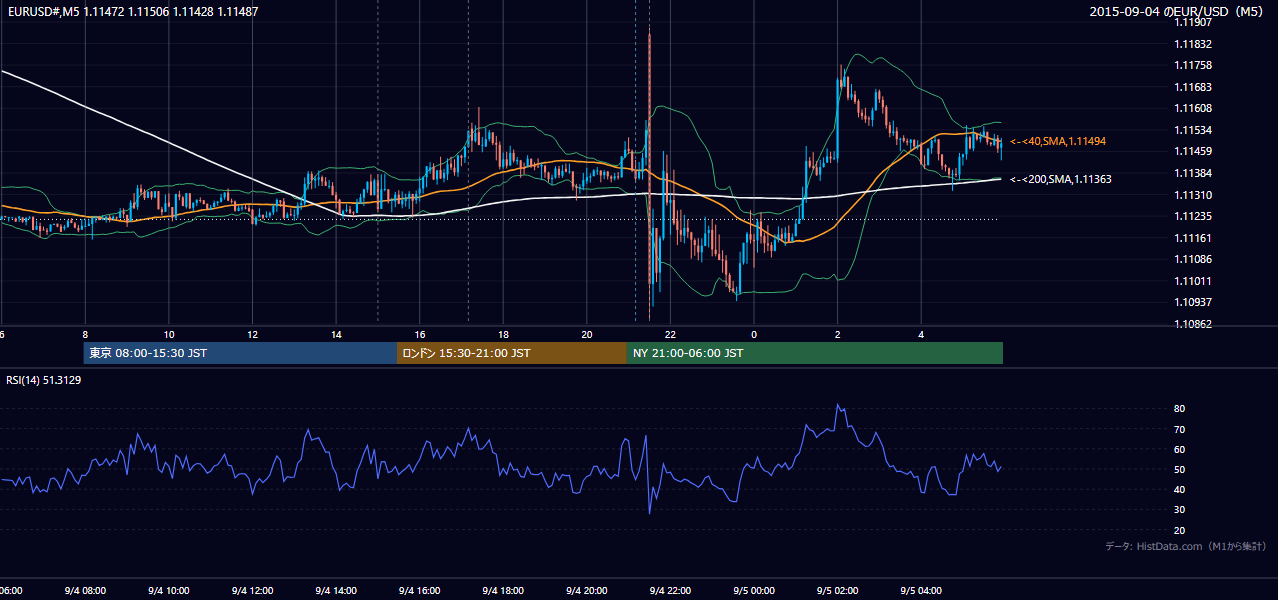Screen dimensions: 1278x600
Task: Click price level 1.10862 on axis
Action: click(1194, 324)
